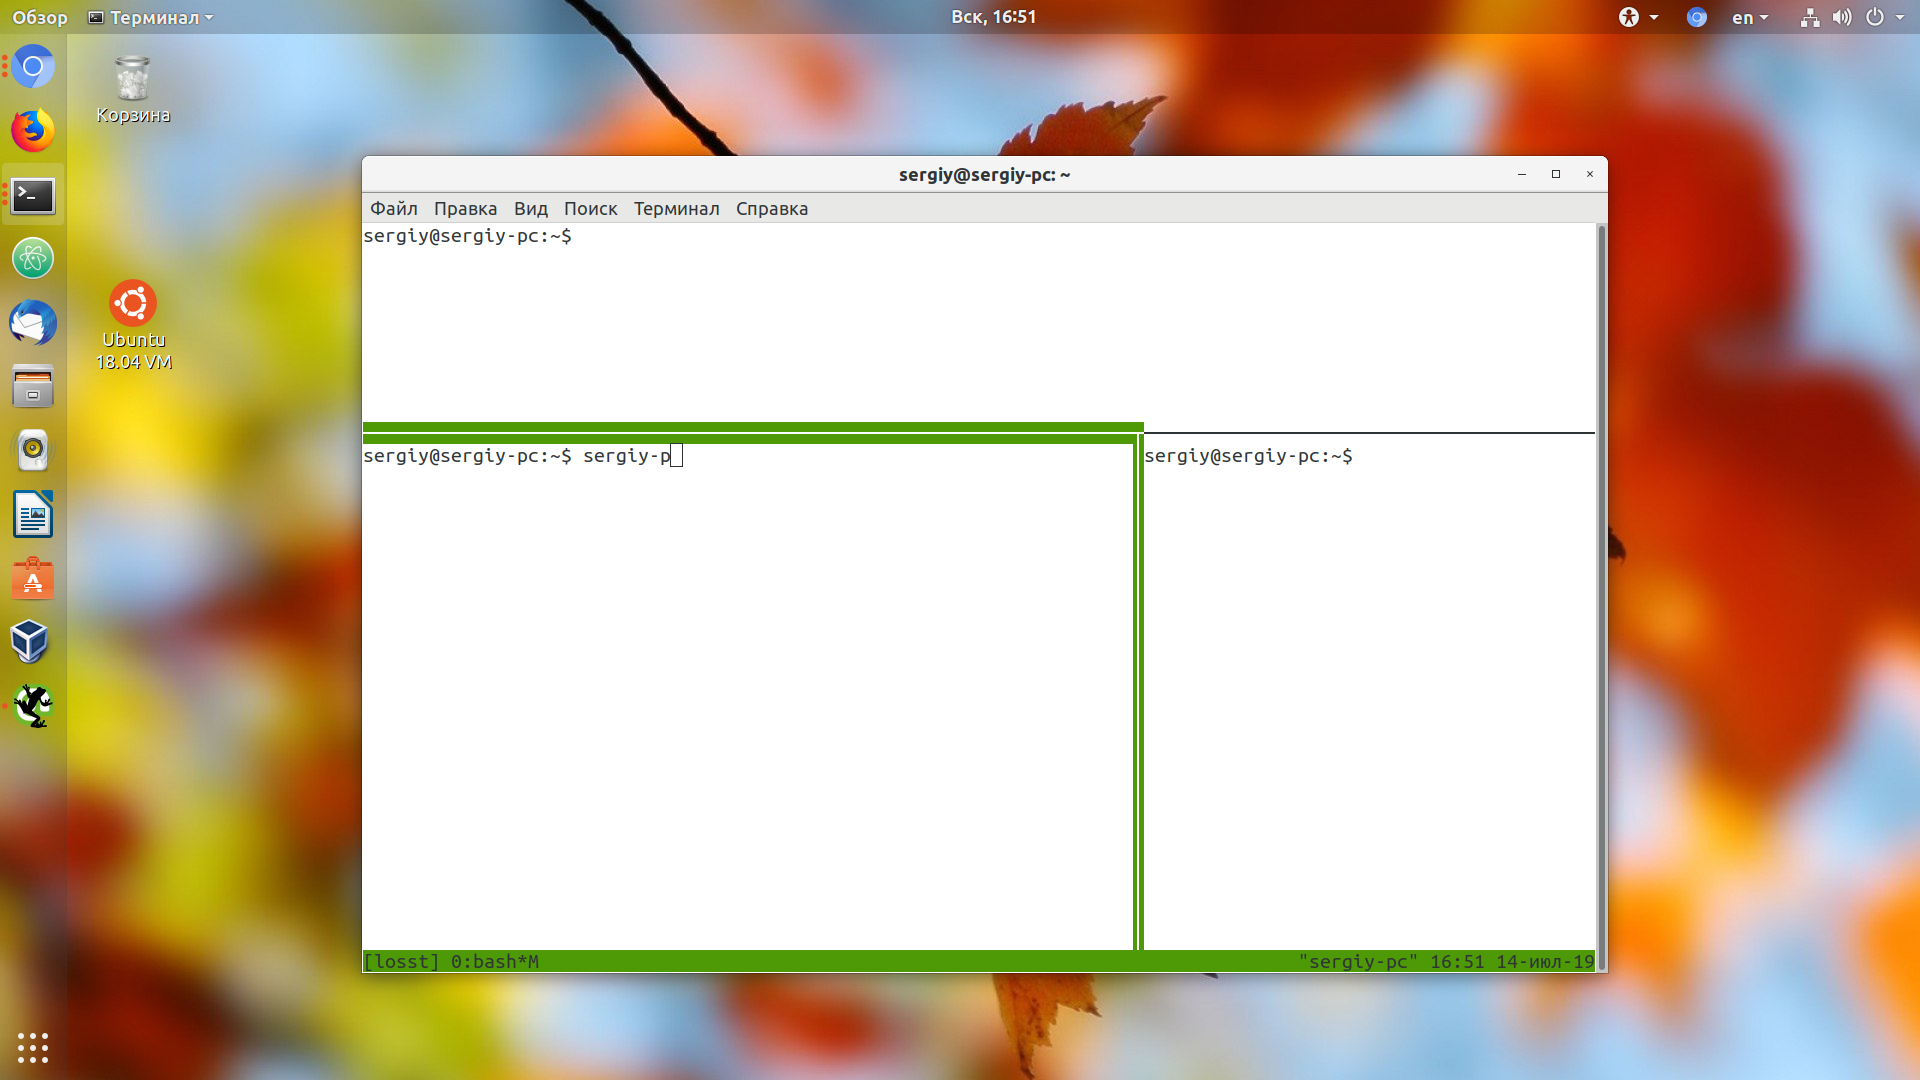Open the clock calendar Вск, 16:51
1920x1080 pixels.
[993, 17]
